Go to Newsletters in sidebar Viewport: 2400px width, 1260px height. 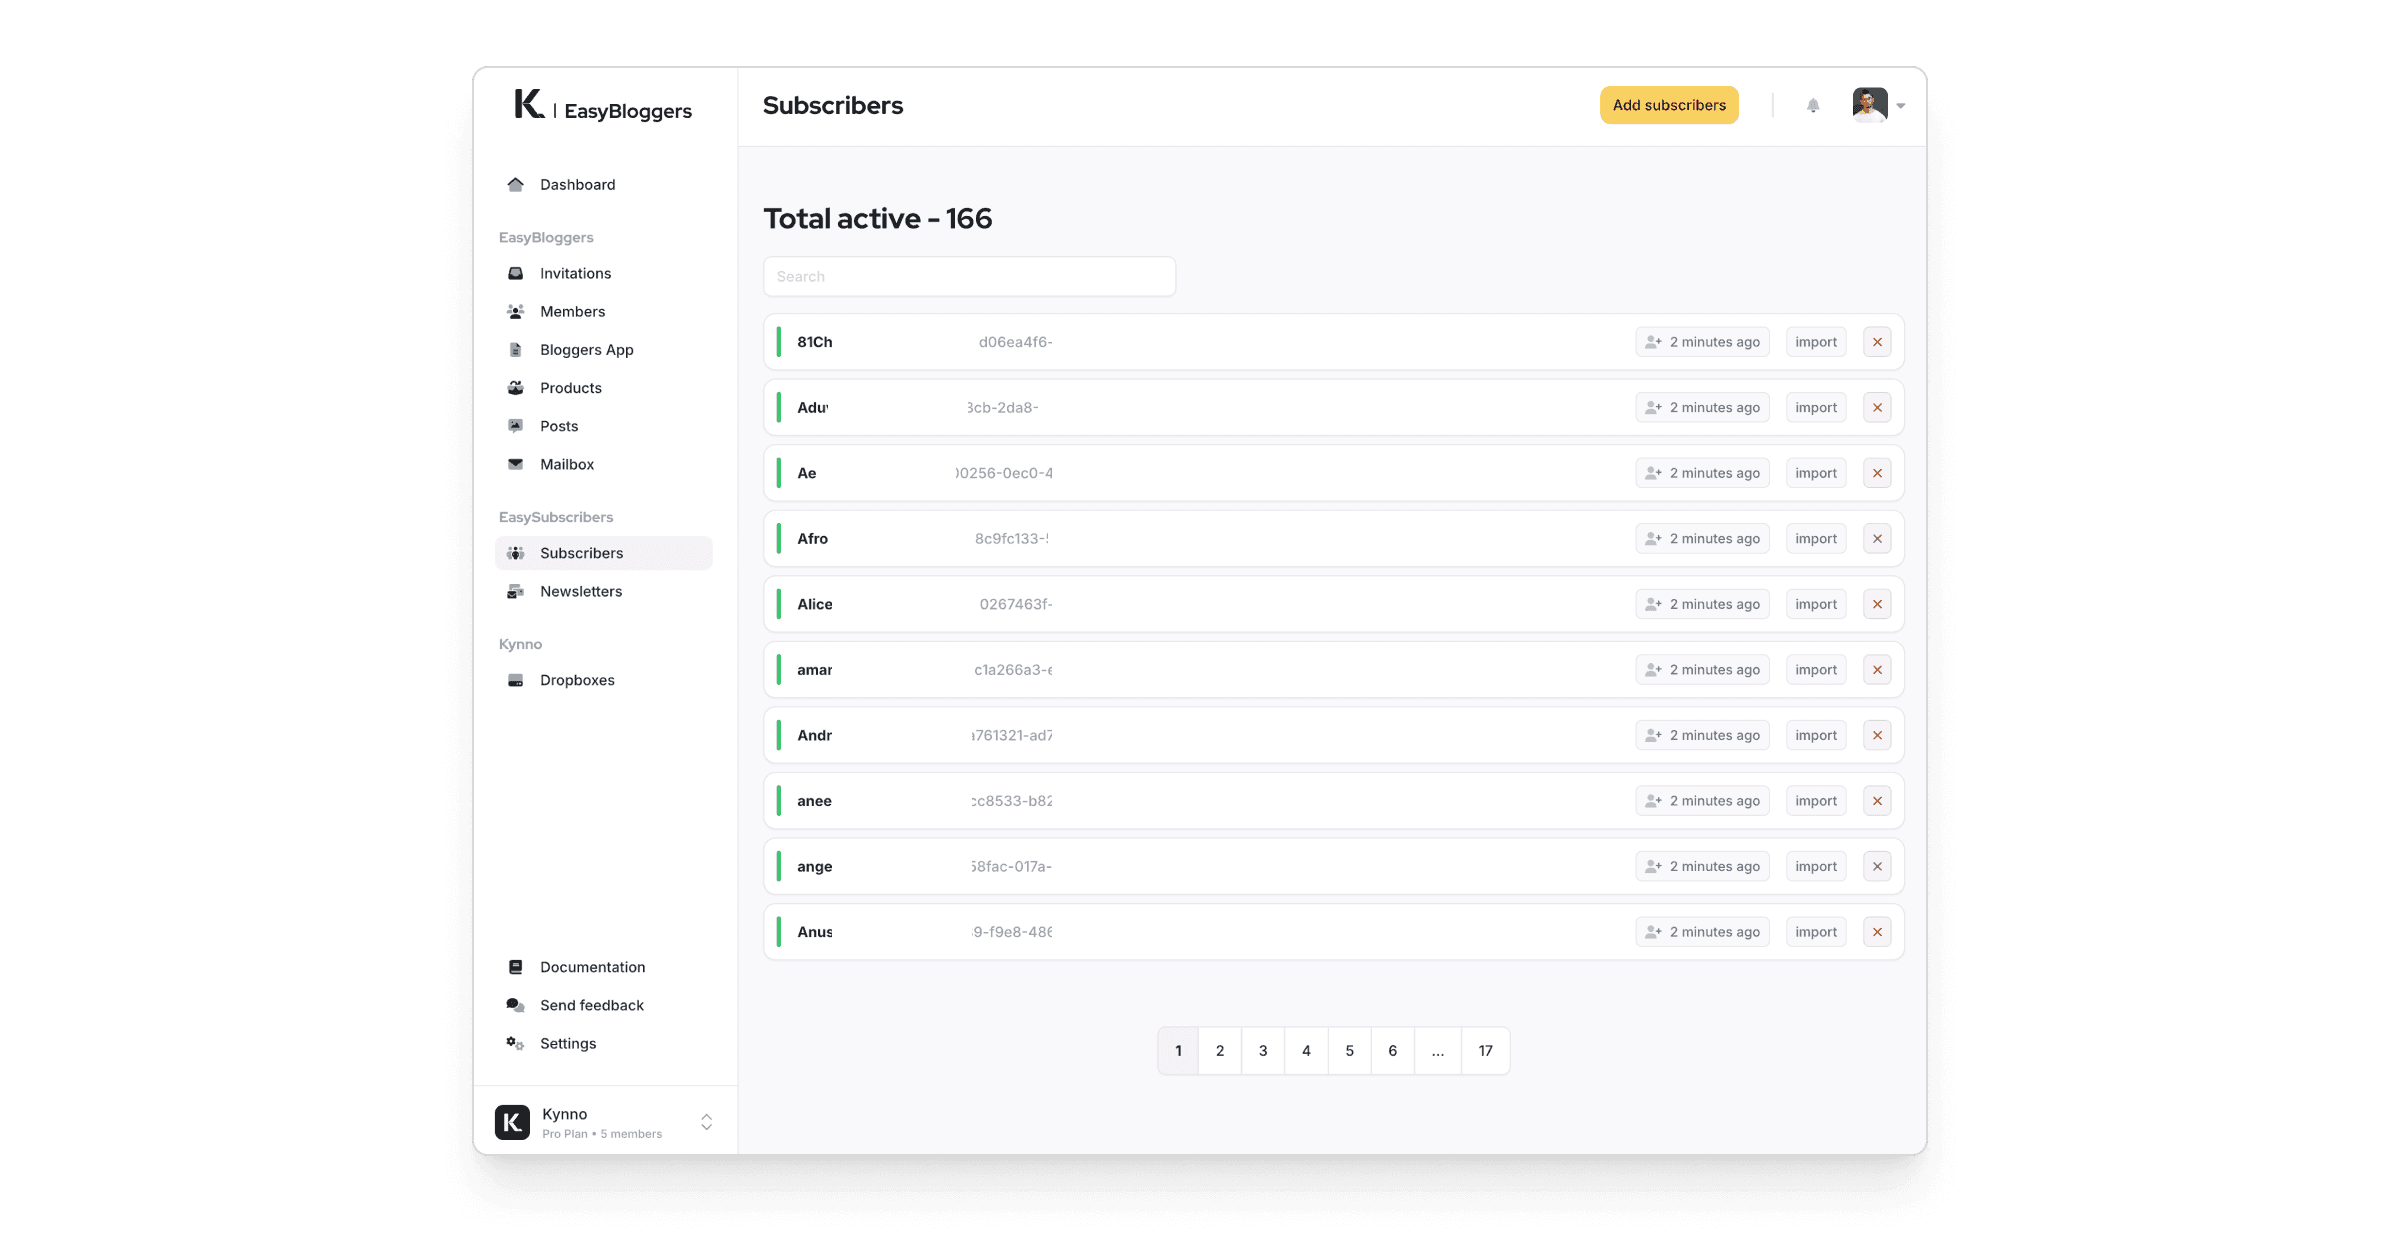580,591
